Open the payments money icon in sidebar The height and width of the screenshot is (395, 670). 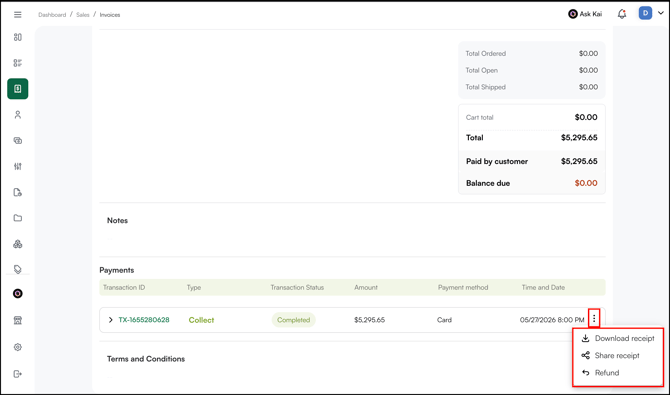point(18,140)
